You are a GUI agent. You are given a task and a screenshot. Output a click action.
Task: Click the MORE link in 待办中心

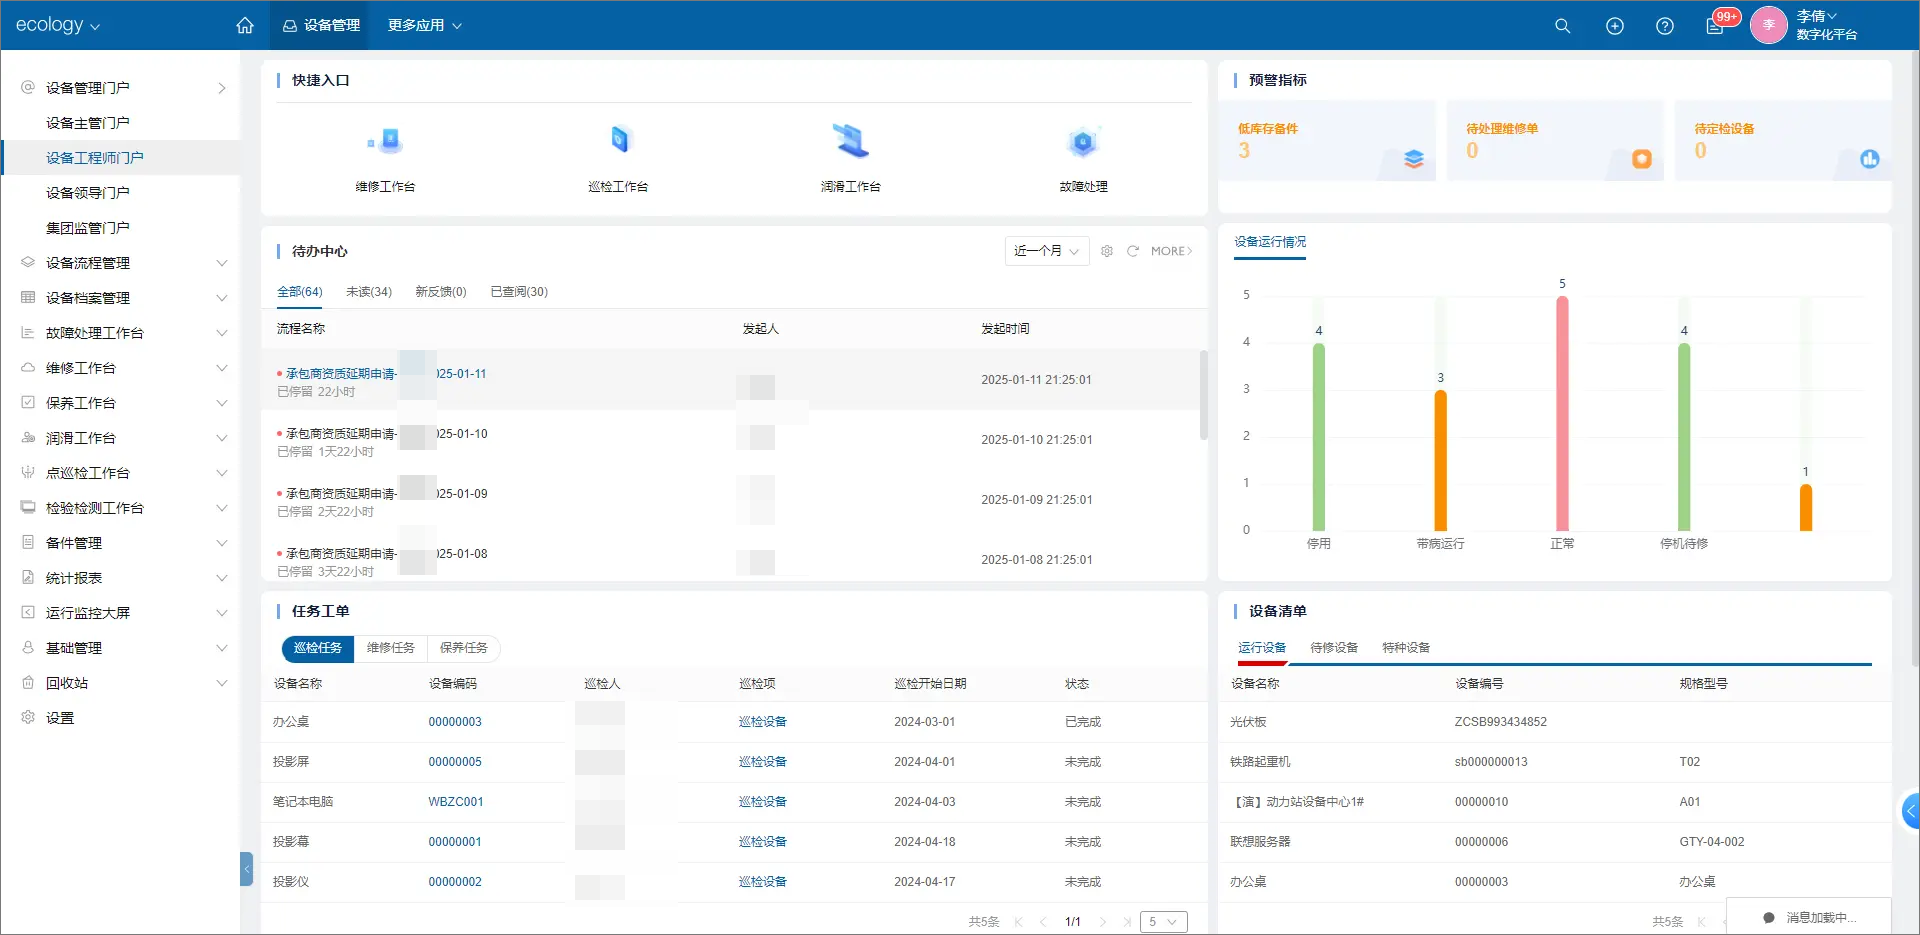pyautogui.click(x=1171, y=251)
